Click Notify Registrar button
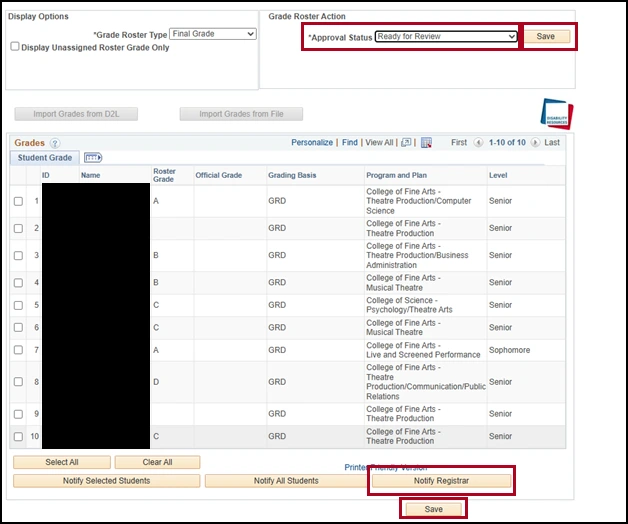628x524 pixels. click(441, 481)
